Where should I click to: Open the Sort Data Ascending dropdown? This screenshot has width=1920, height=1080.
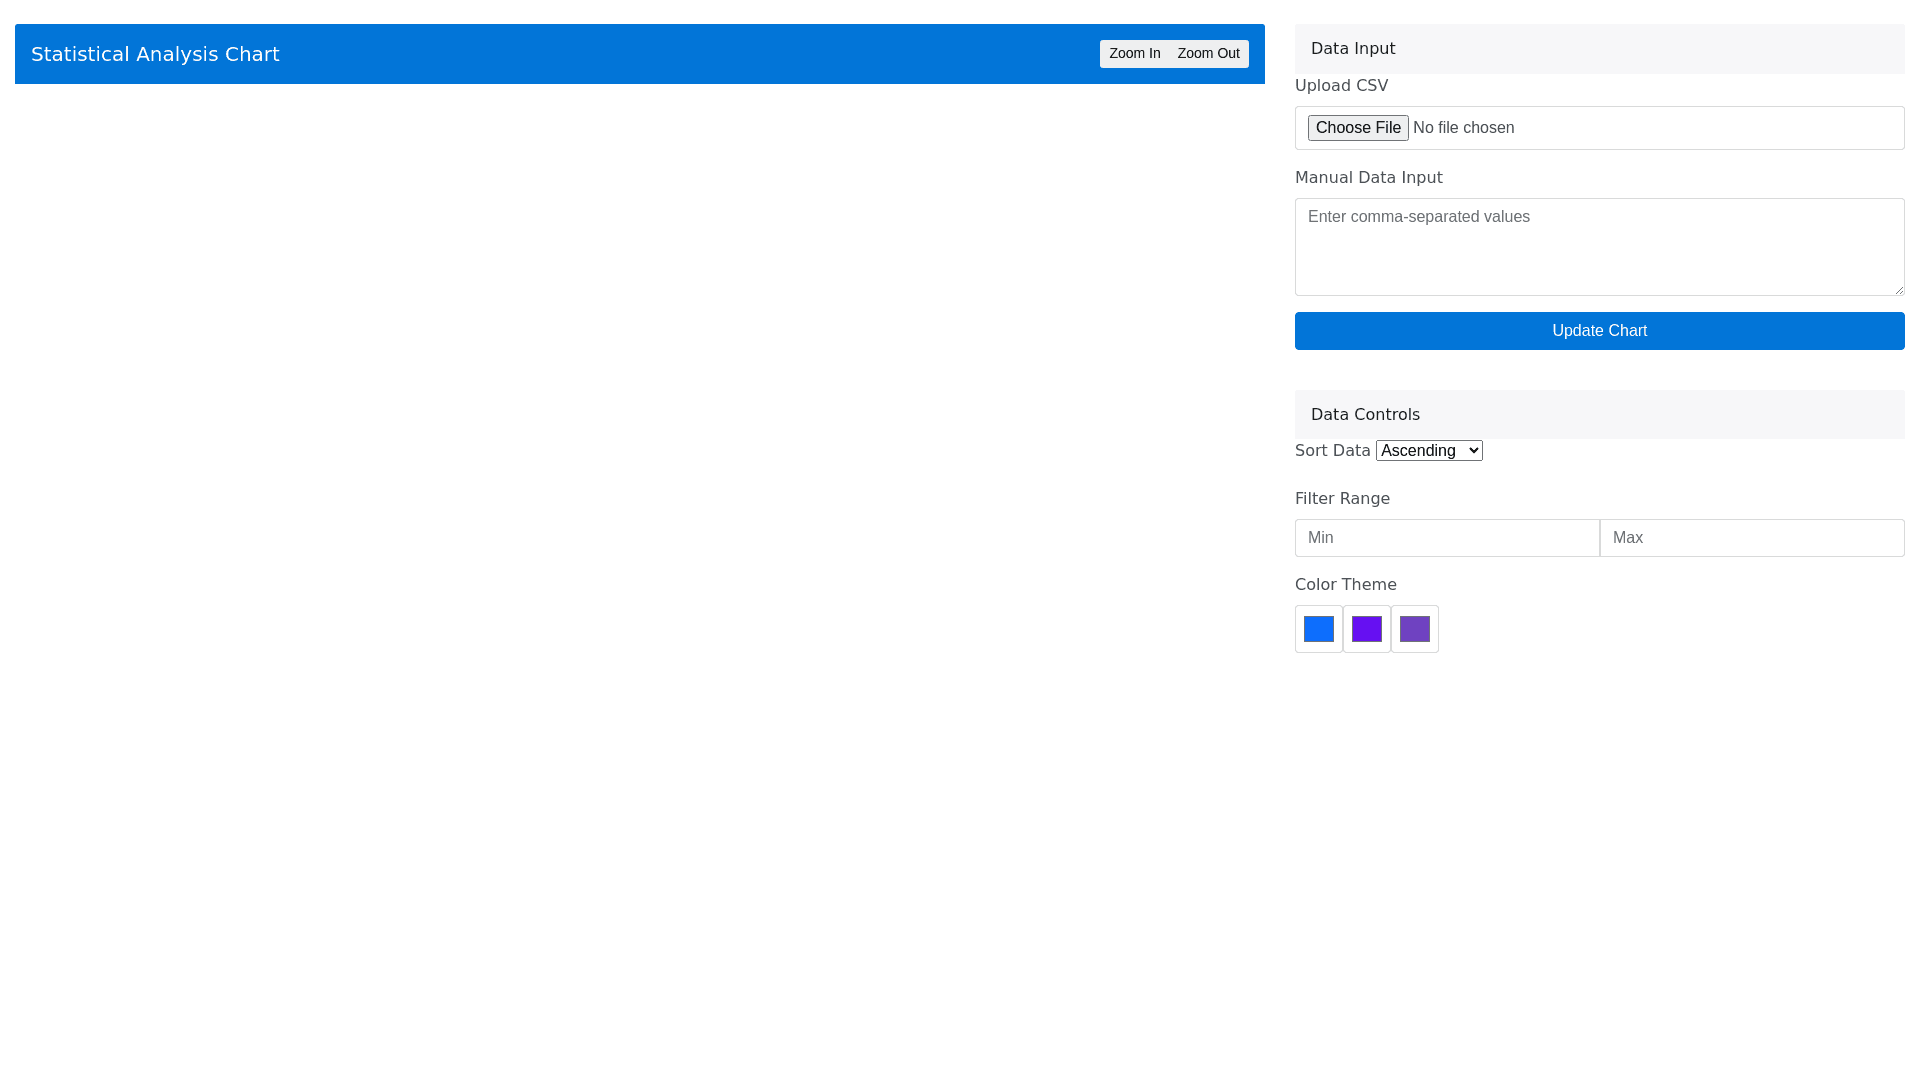pos(1428,451)
